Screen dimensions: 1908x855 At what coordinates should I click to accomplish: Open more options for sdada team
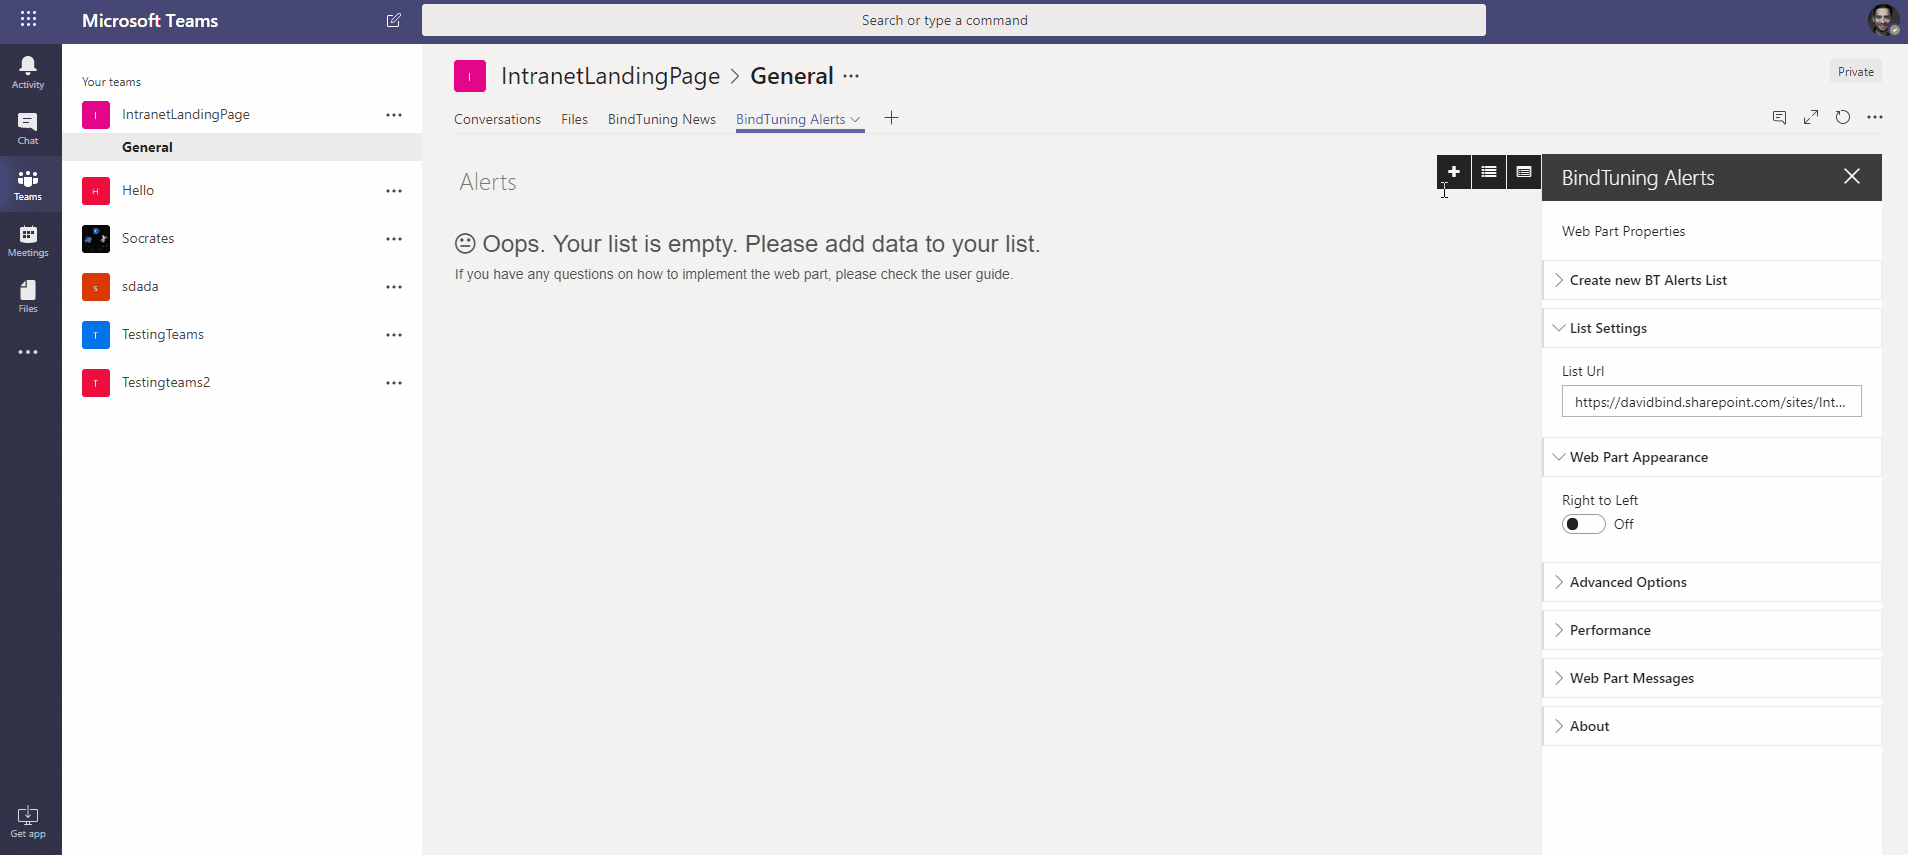[394, 287]
